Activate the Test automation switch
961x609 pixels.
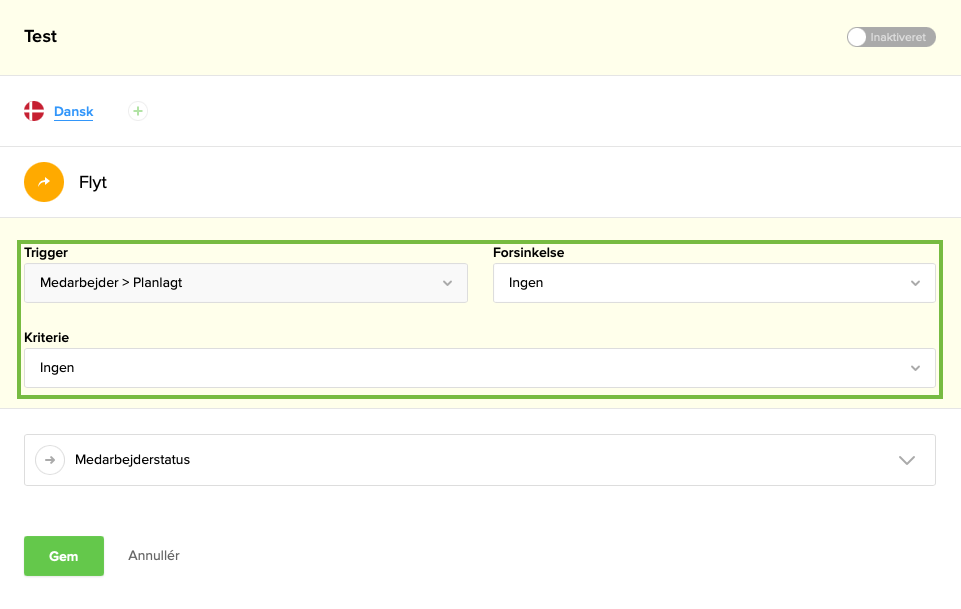tap(890, 36)
